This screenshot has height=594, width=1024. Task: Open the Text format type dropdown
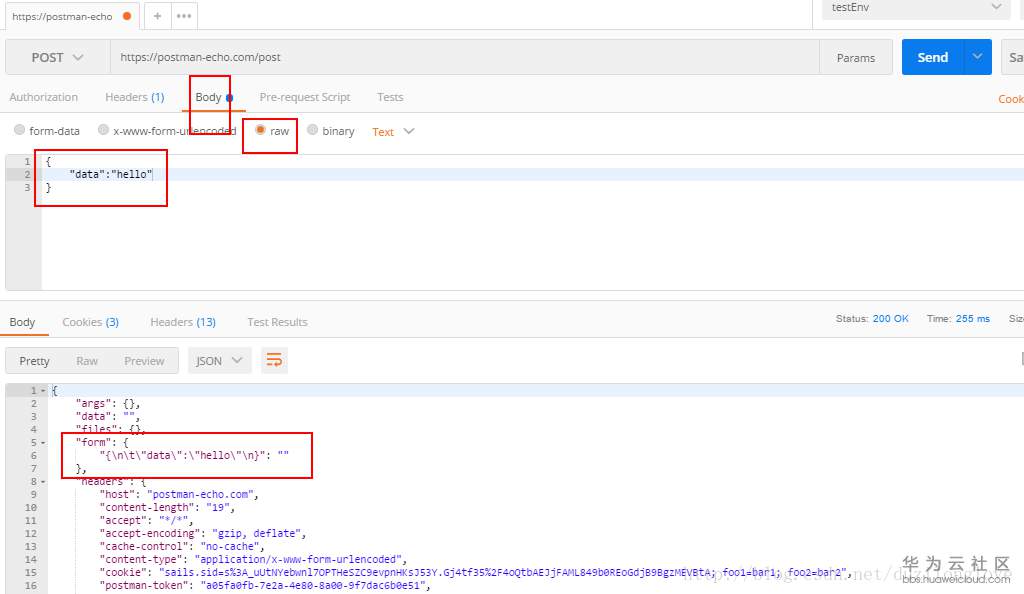coord(393,132)
